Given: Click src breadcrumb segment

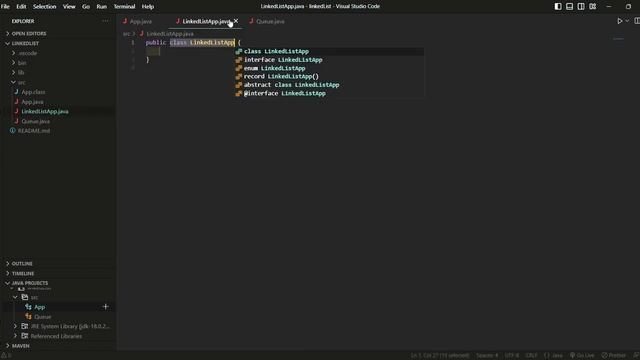Looking at the screenshot, I should 126,34.
